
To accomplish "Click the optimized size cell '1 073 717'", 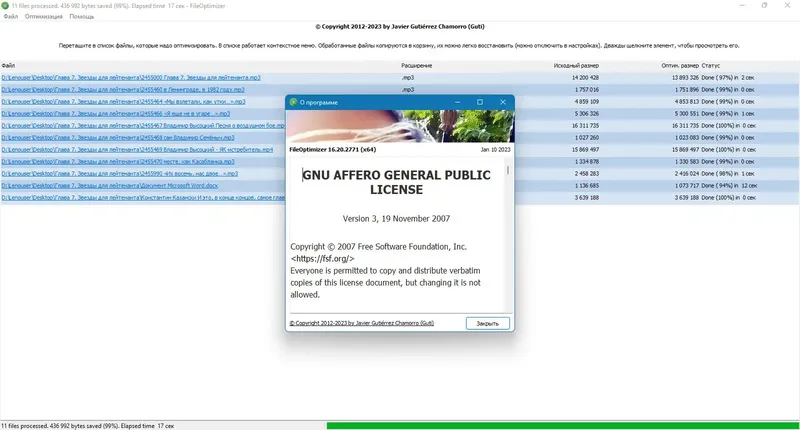I will pyautogui.click(x=687, y=185).
